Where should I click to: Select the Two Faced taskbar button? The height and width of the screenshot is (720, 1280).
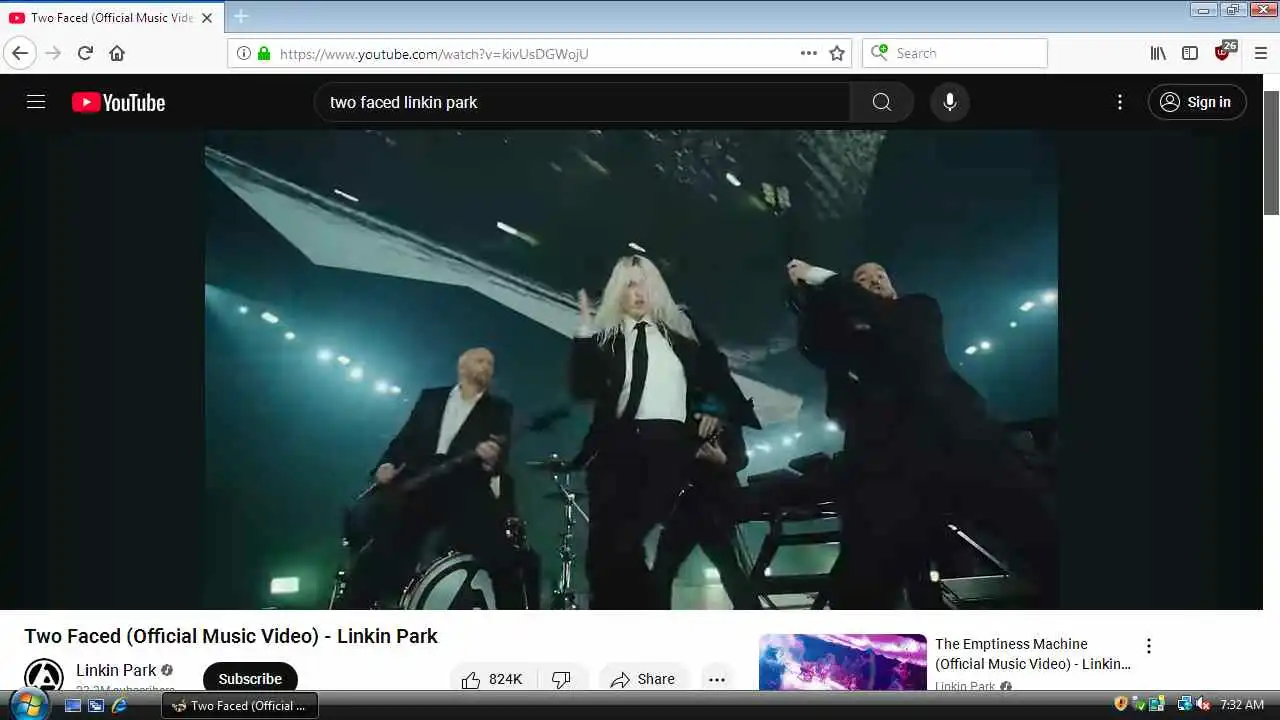pyautogui.click(x=240, y=705)
